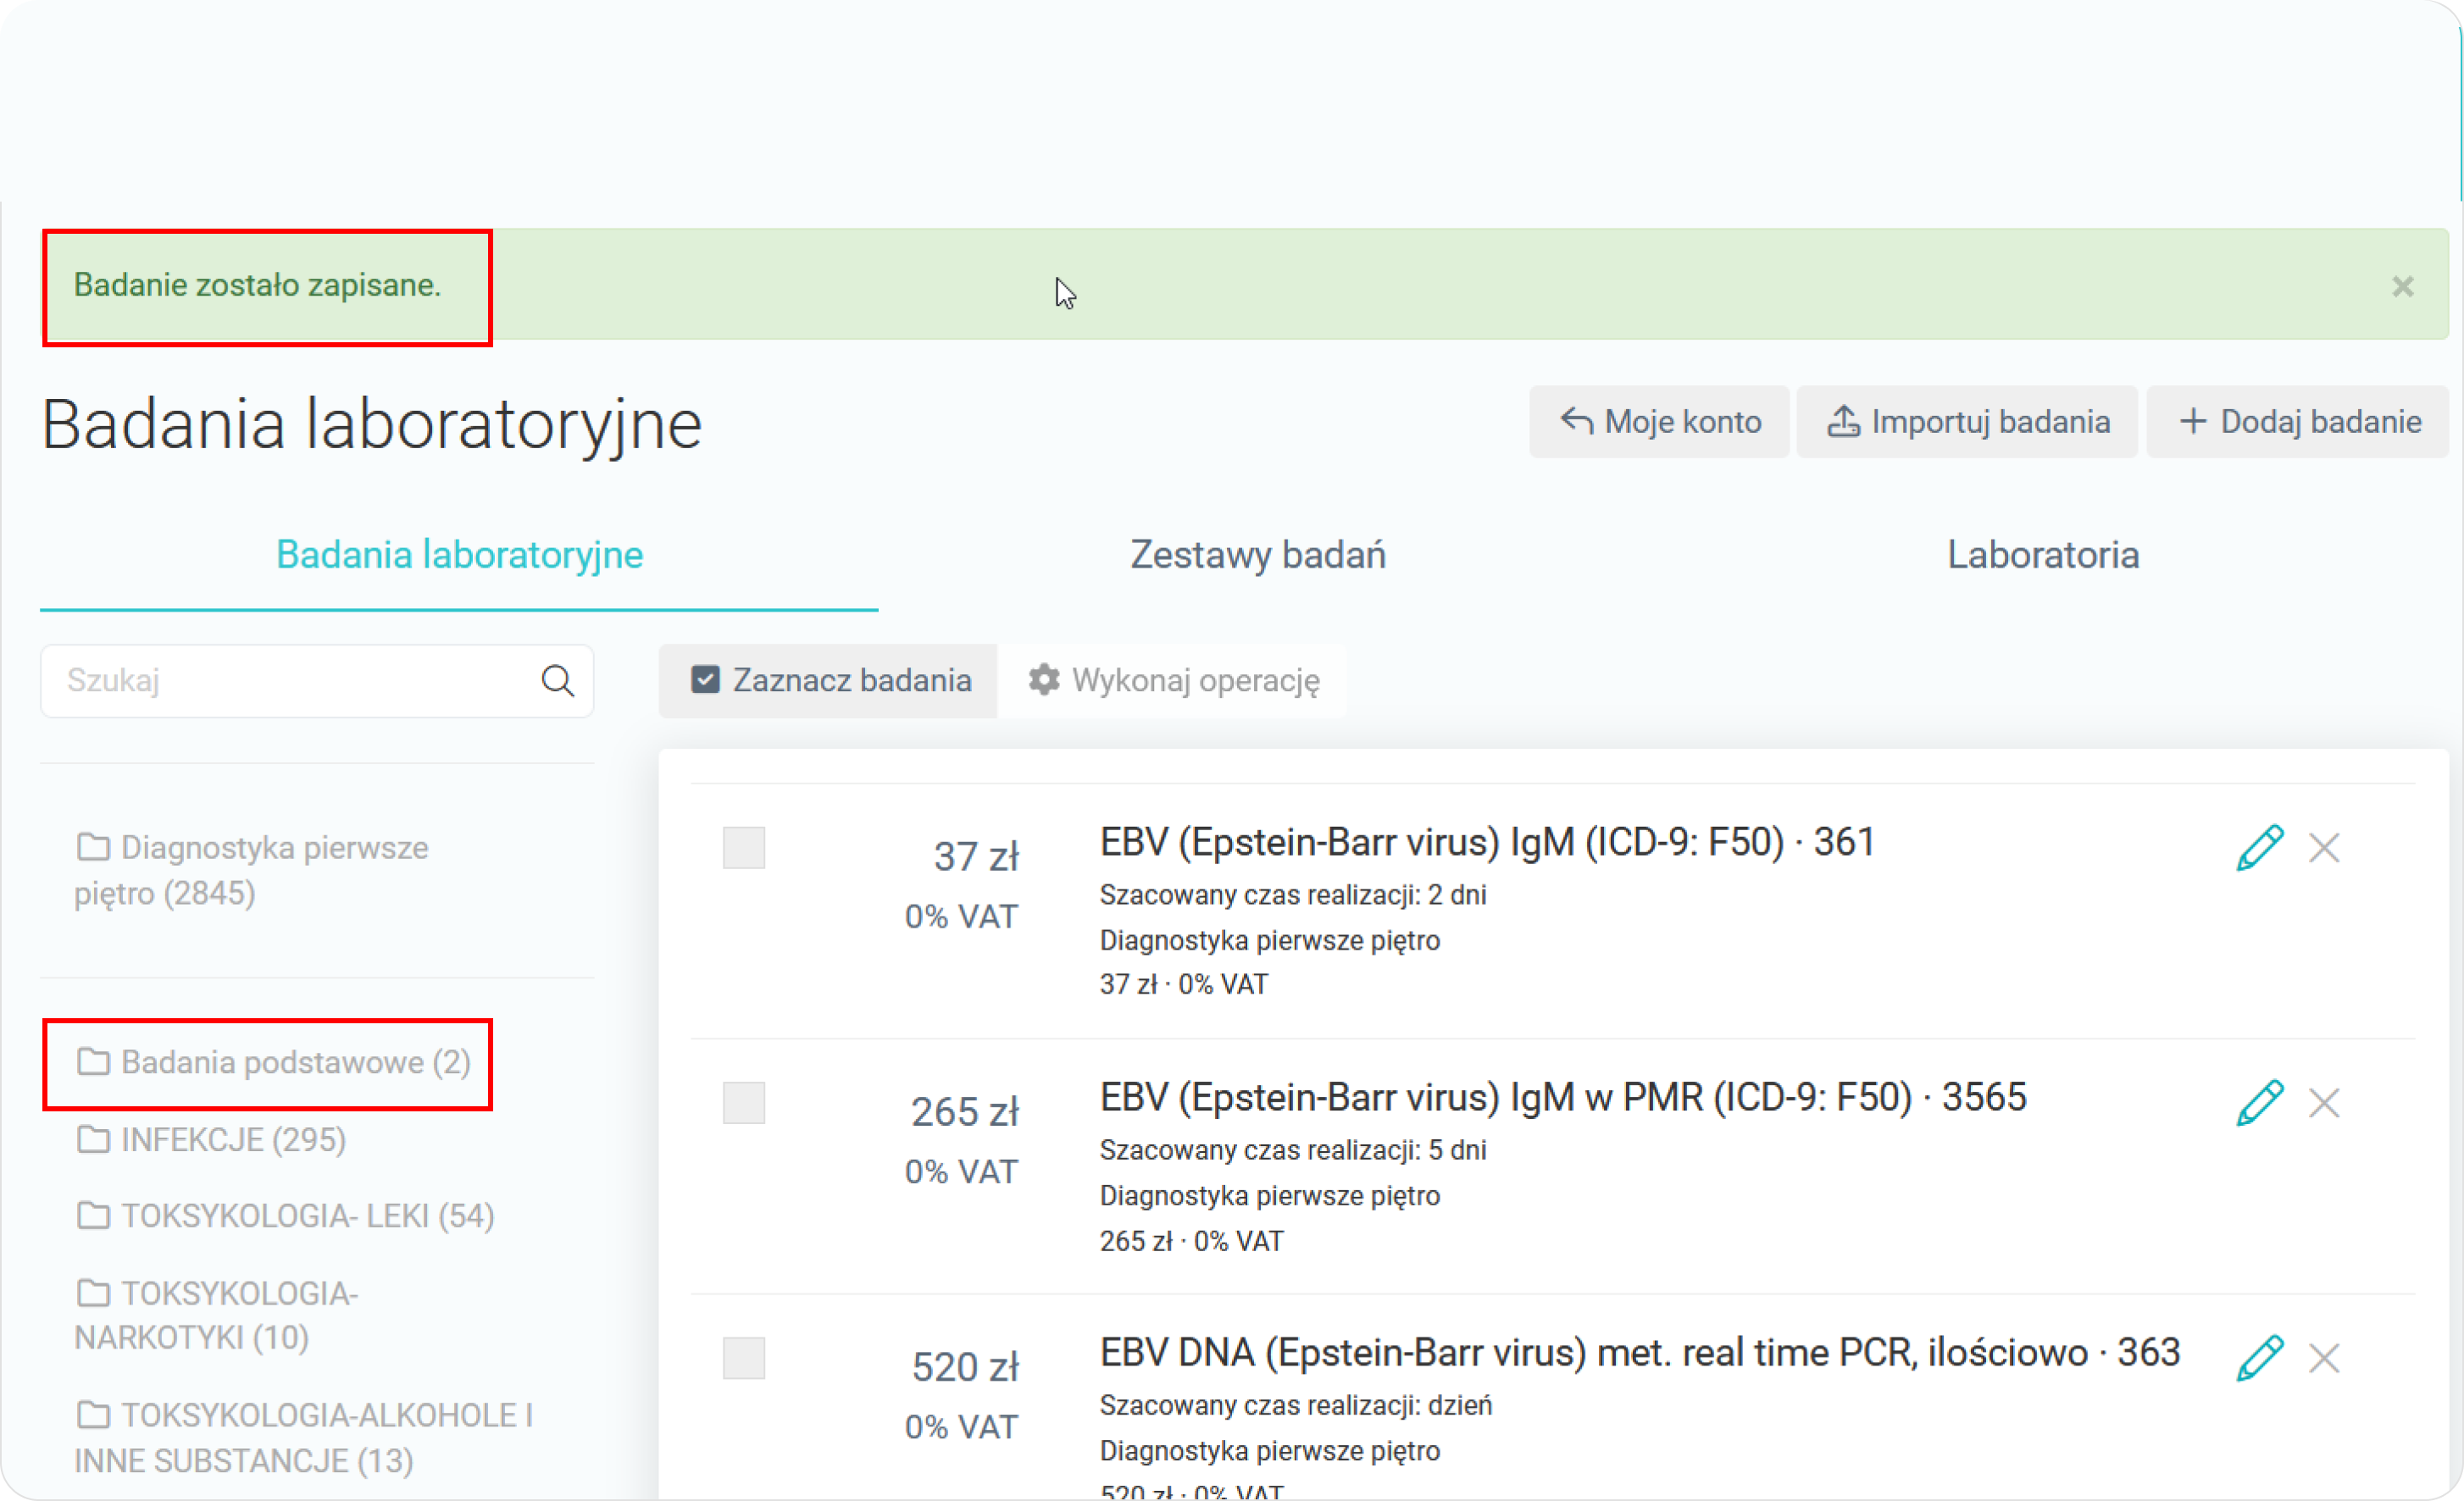Focus the Szukaj search field
Viewport: 2464px width, 1501px height.
pos(290,681)
